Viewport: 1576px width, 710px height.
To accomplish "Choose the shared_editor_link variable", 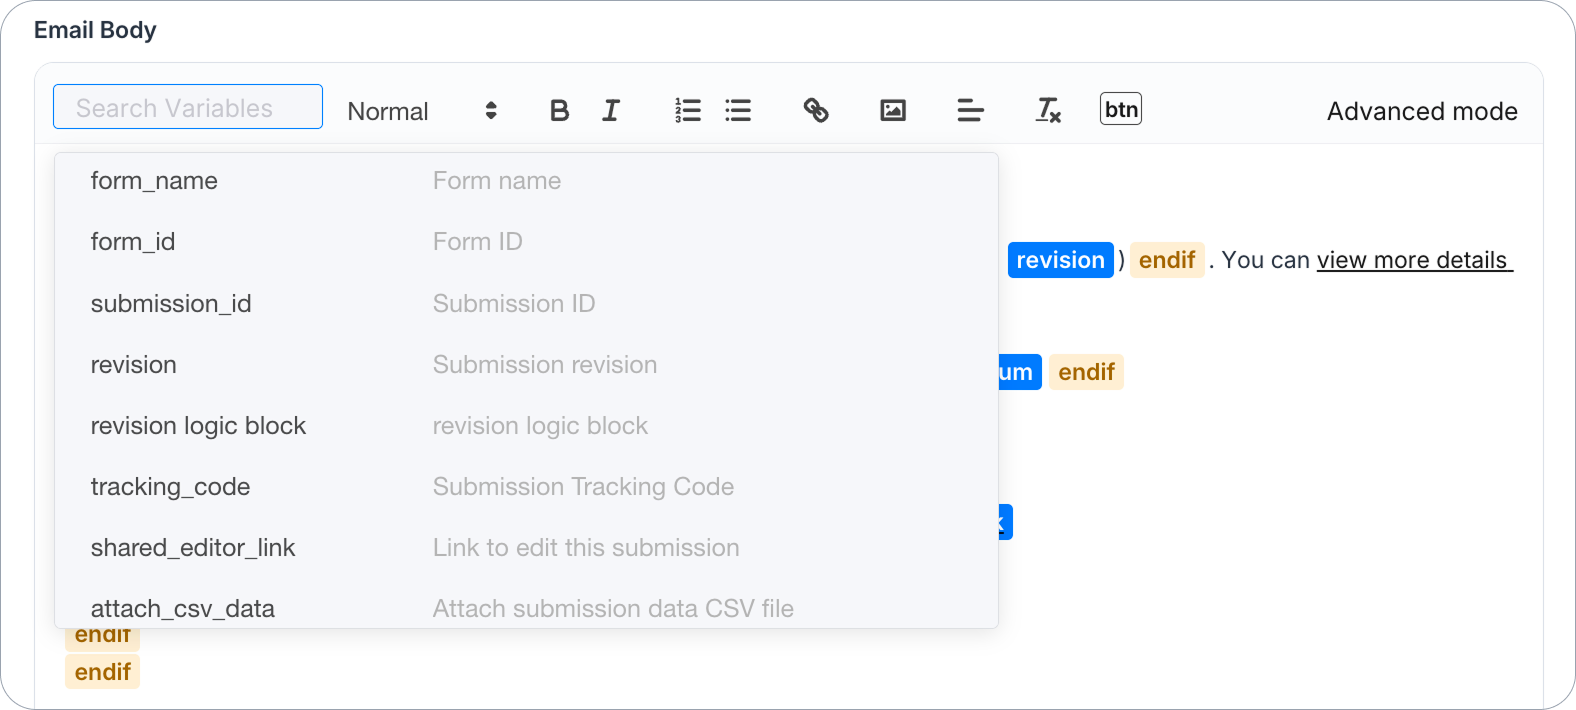I will 526,548.
